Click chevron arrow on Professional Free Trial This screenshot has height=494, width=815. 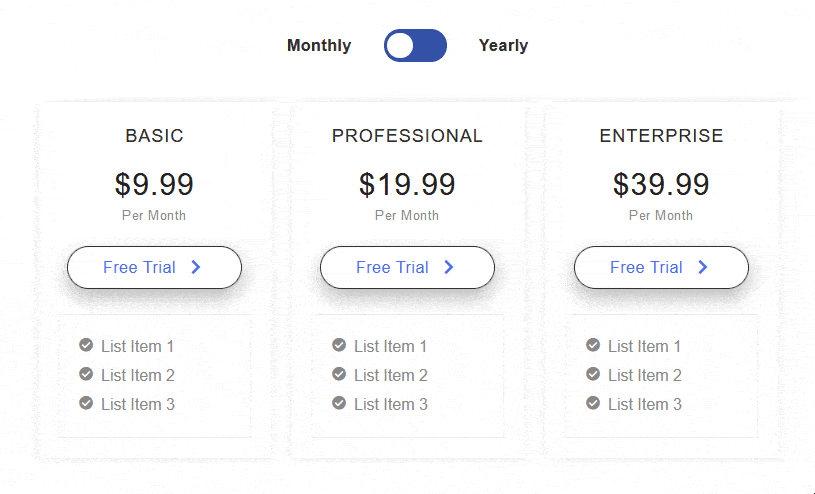pos(449,267)
